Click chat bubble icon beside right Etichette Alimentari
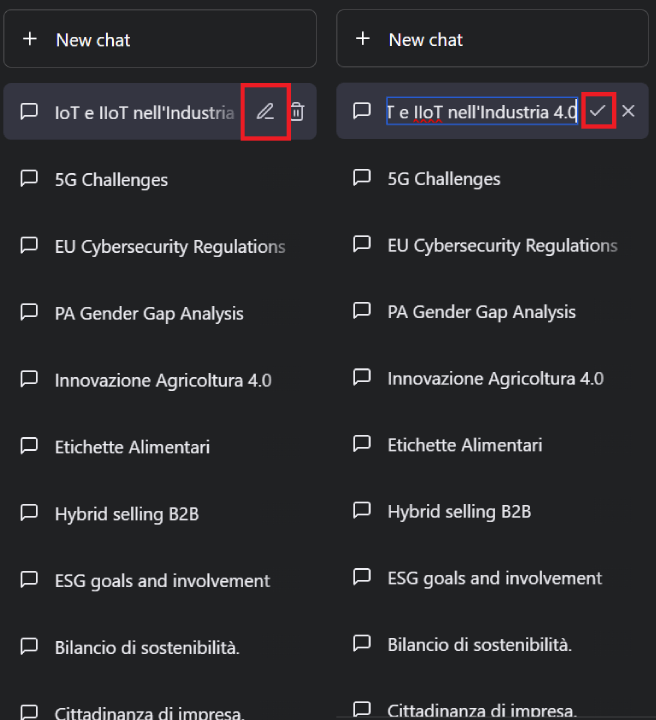656x720 pixels. (363, 445)
